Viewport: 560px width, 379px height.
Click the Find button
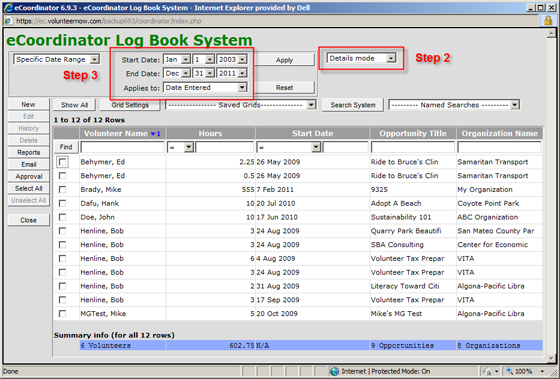click(66, 147)
